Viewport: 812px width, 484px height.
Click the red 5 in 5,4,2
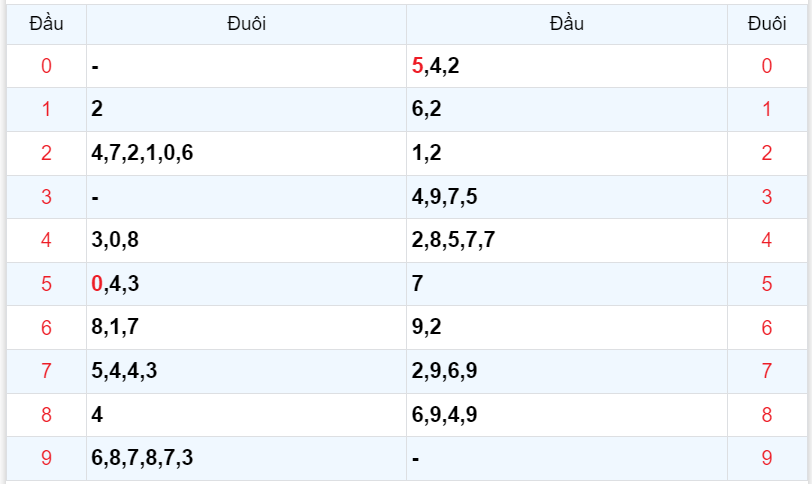(418, 67)
